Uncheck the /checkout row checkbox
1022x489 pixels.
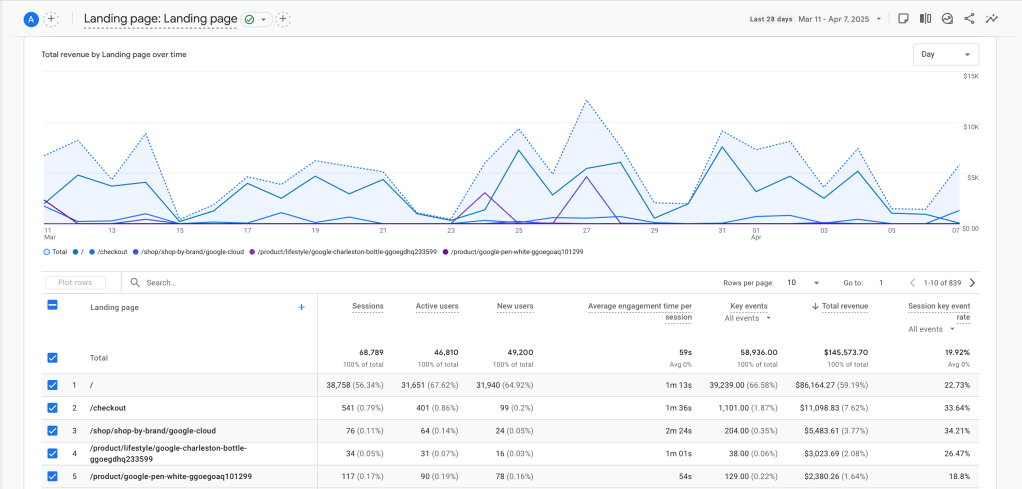click(53, 407)
